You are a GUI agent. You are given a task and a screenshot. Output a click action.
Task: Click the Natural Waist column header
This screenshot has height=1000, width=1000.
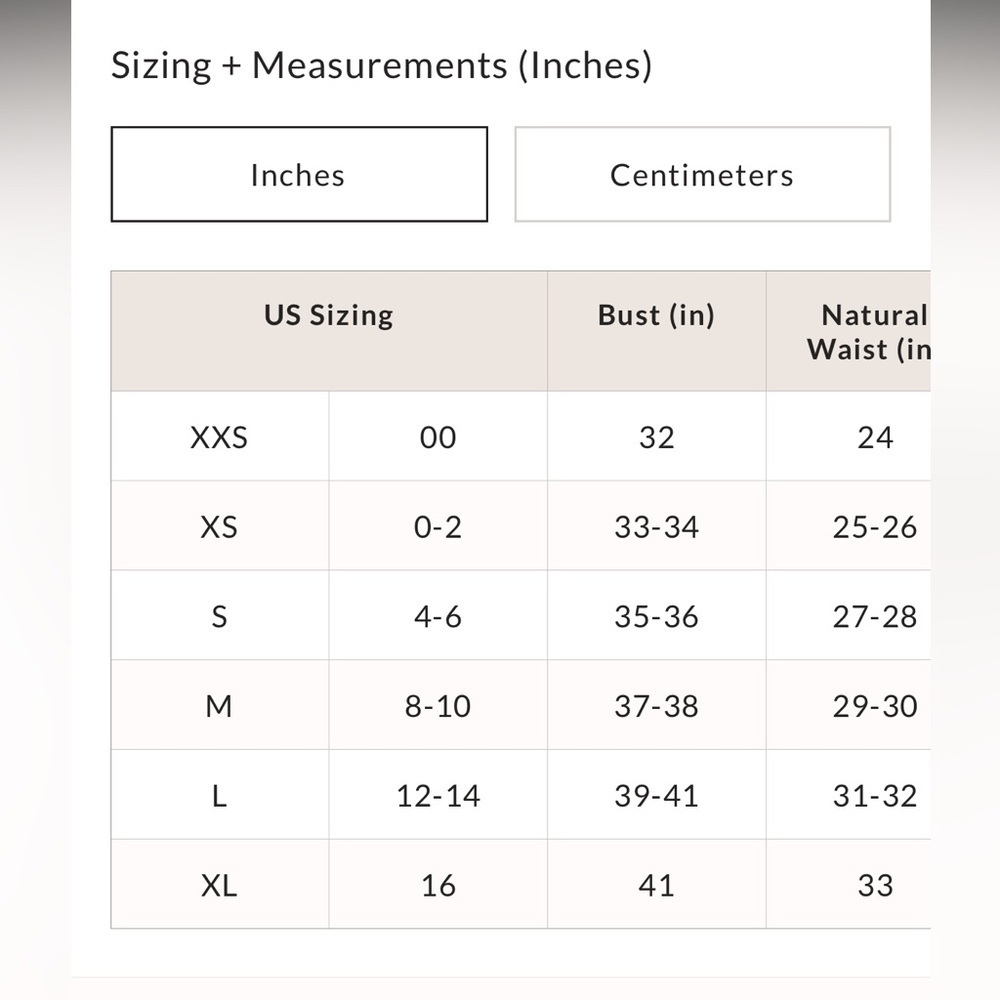click(848, 331)
